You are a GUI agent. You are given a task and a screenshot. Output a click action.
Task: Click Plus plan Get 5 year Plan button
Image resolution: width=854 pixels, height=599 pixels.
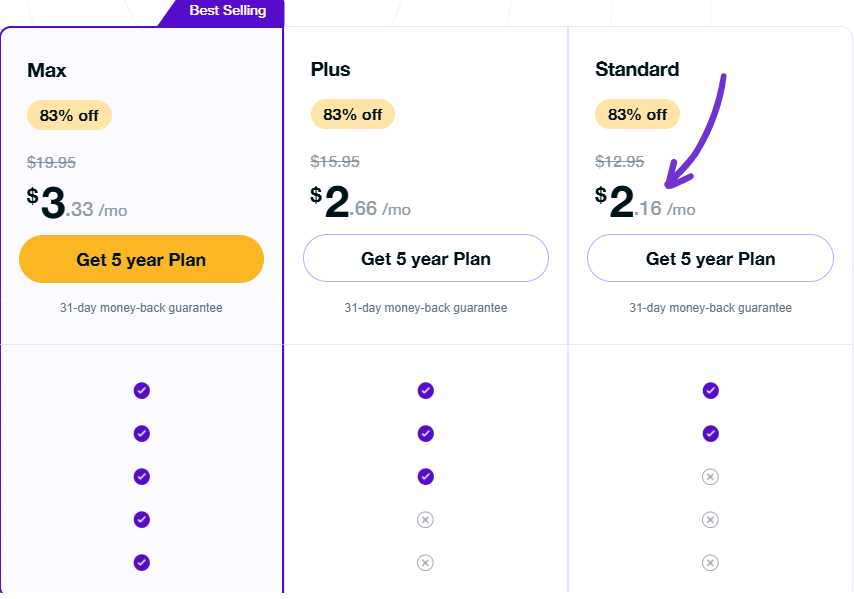pos(426,259)
